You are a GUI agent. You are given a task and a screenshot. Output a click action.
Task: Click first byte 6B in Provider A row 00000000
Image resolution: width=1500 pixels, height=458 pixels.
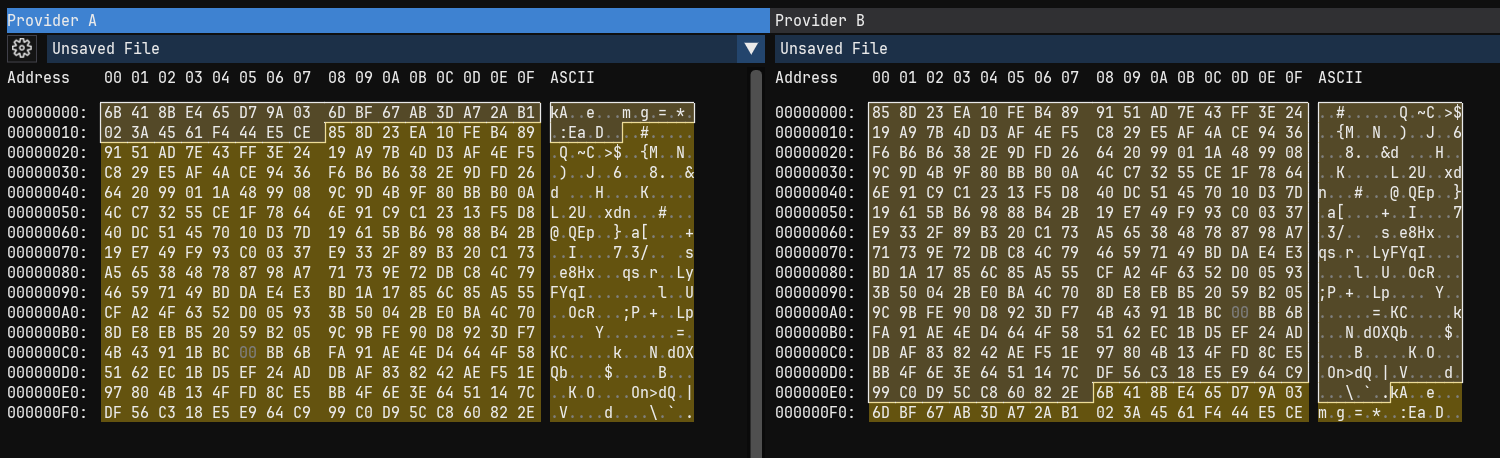pos(113,112)
